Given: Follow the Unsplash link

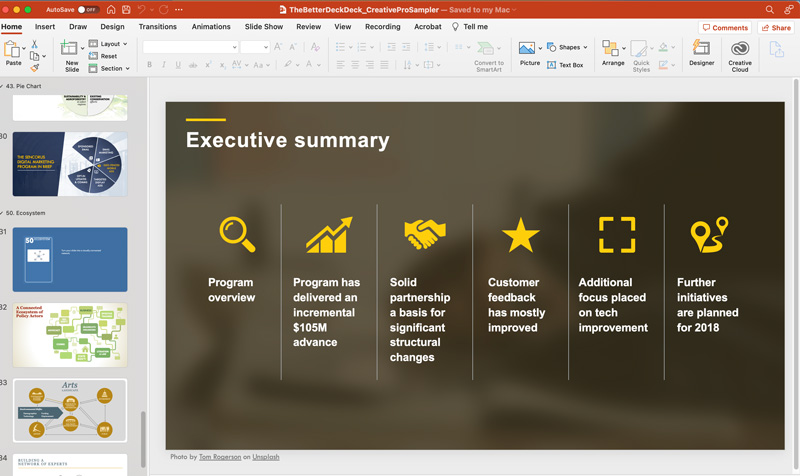Looking at the screenshot, I should click(266, 457).
